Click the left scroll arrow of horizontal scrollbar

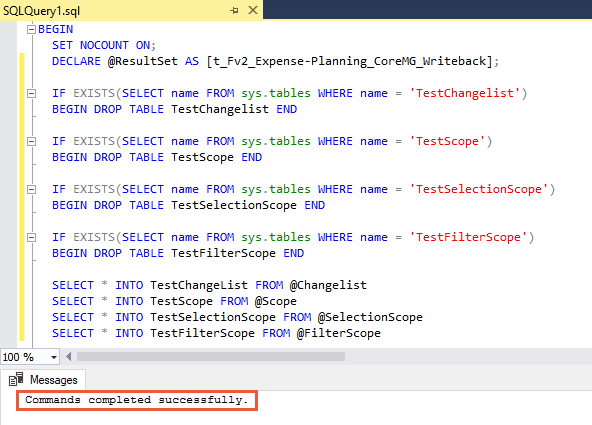click(69, 357)
